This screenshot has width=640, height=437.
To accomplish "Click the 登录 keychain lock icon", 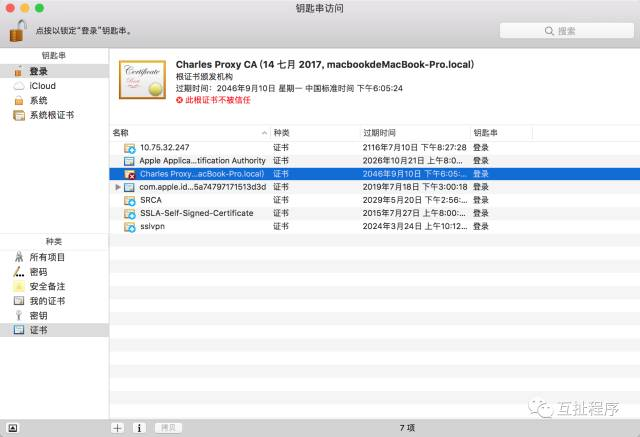I will (x=18, y=71).
